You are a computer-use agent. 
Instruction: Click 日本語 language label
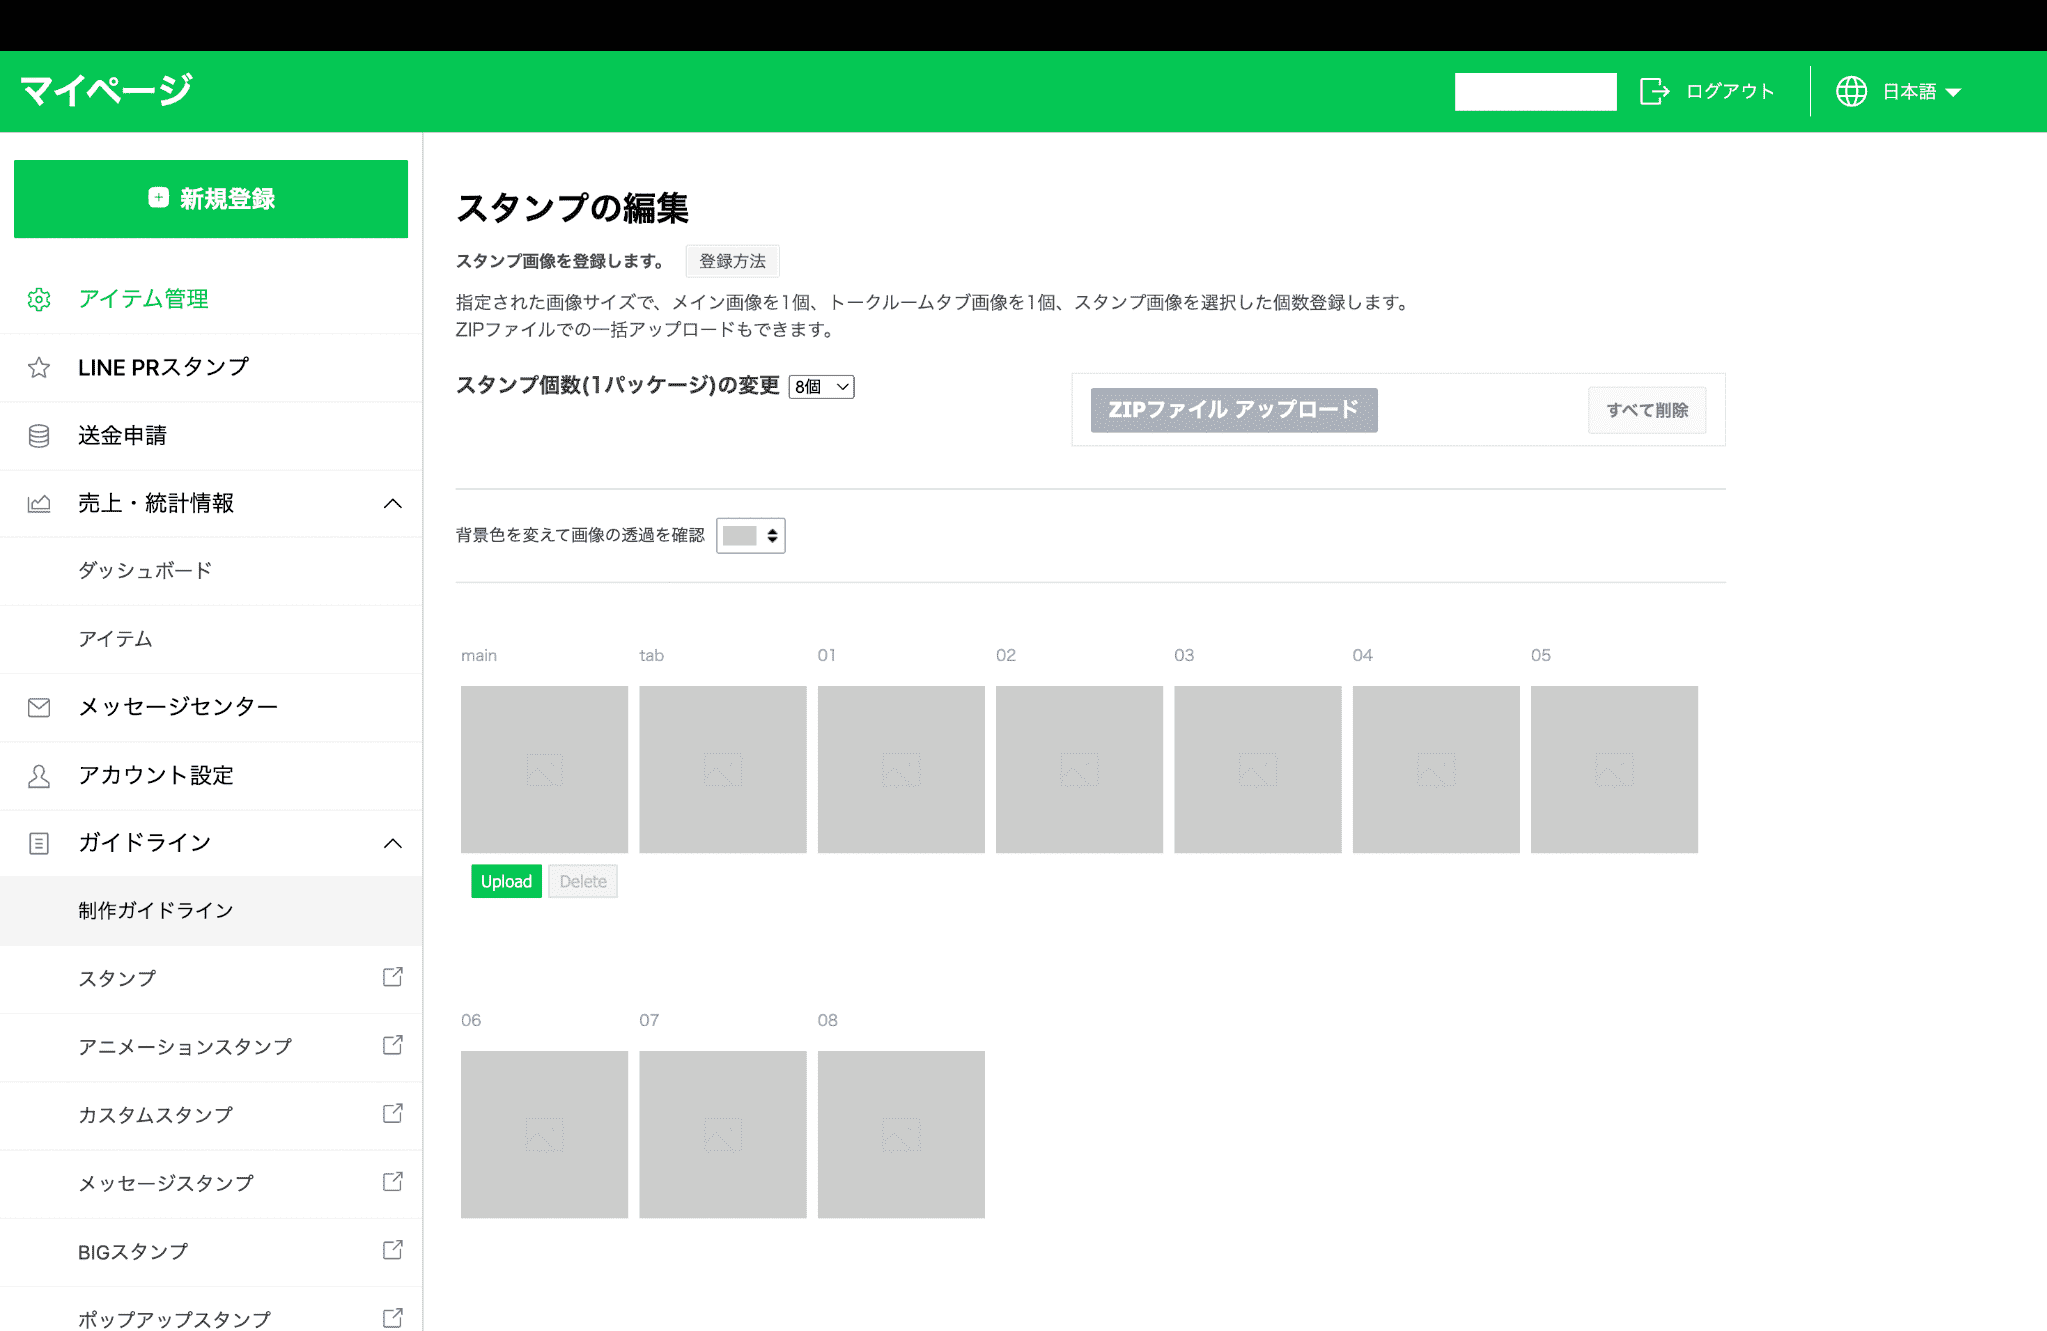click(x=1909, y=92)
